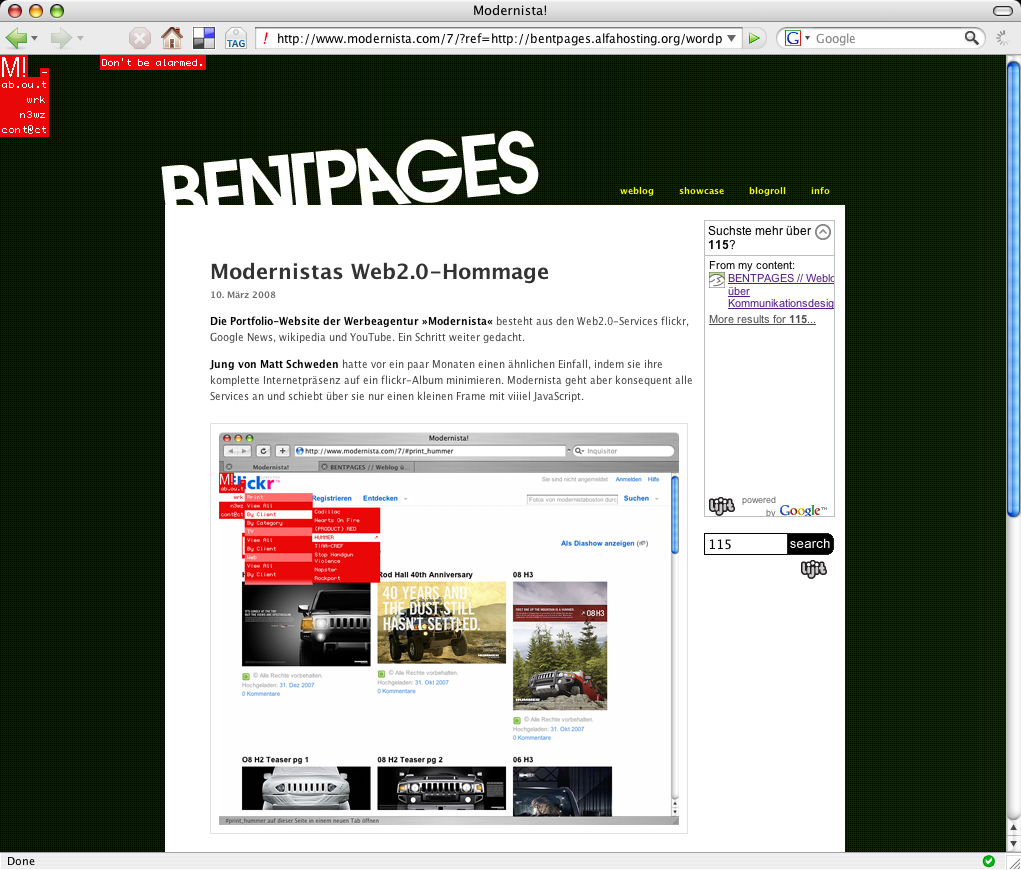Click the result favicon beside BENTPAGES link
The height and width of the screenshot is (870, 1021).
tap(717, 280)
